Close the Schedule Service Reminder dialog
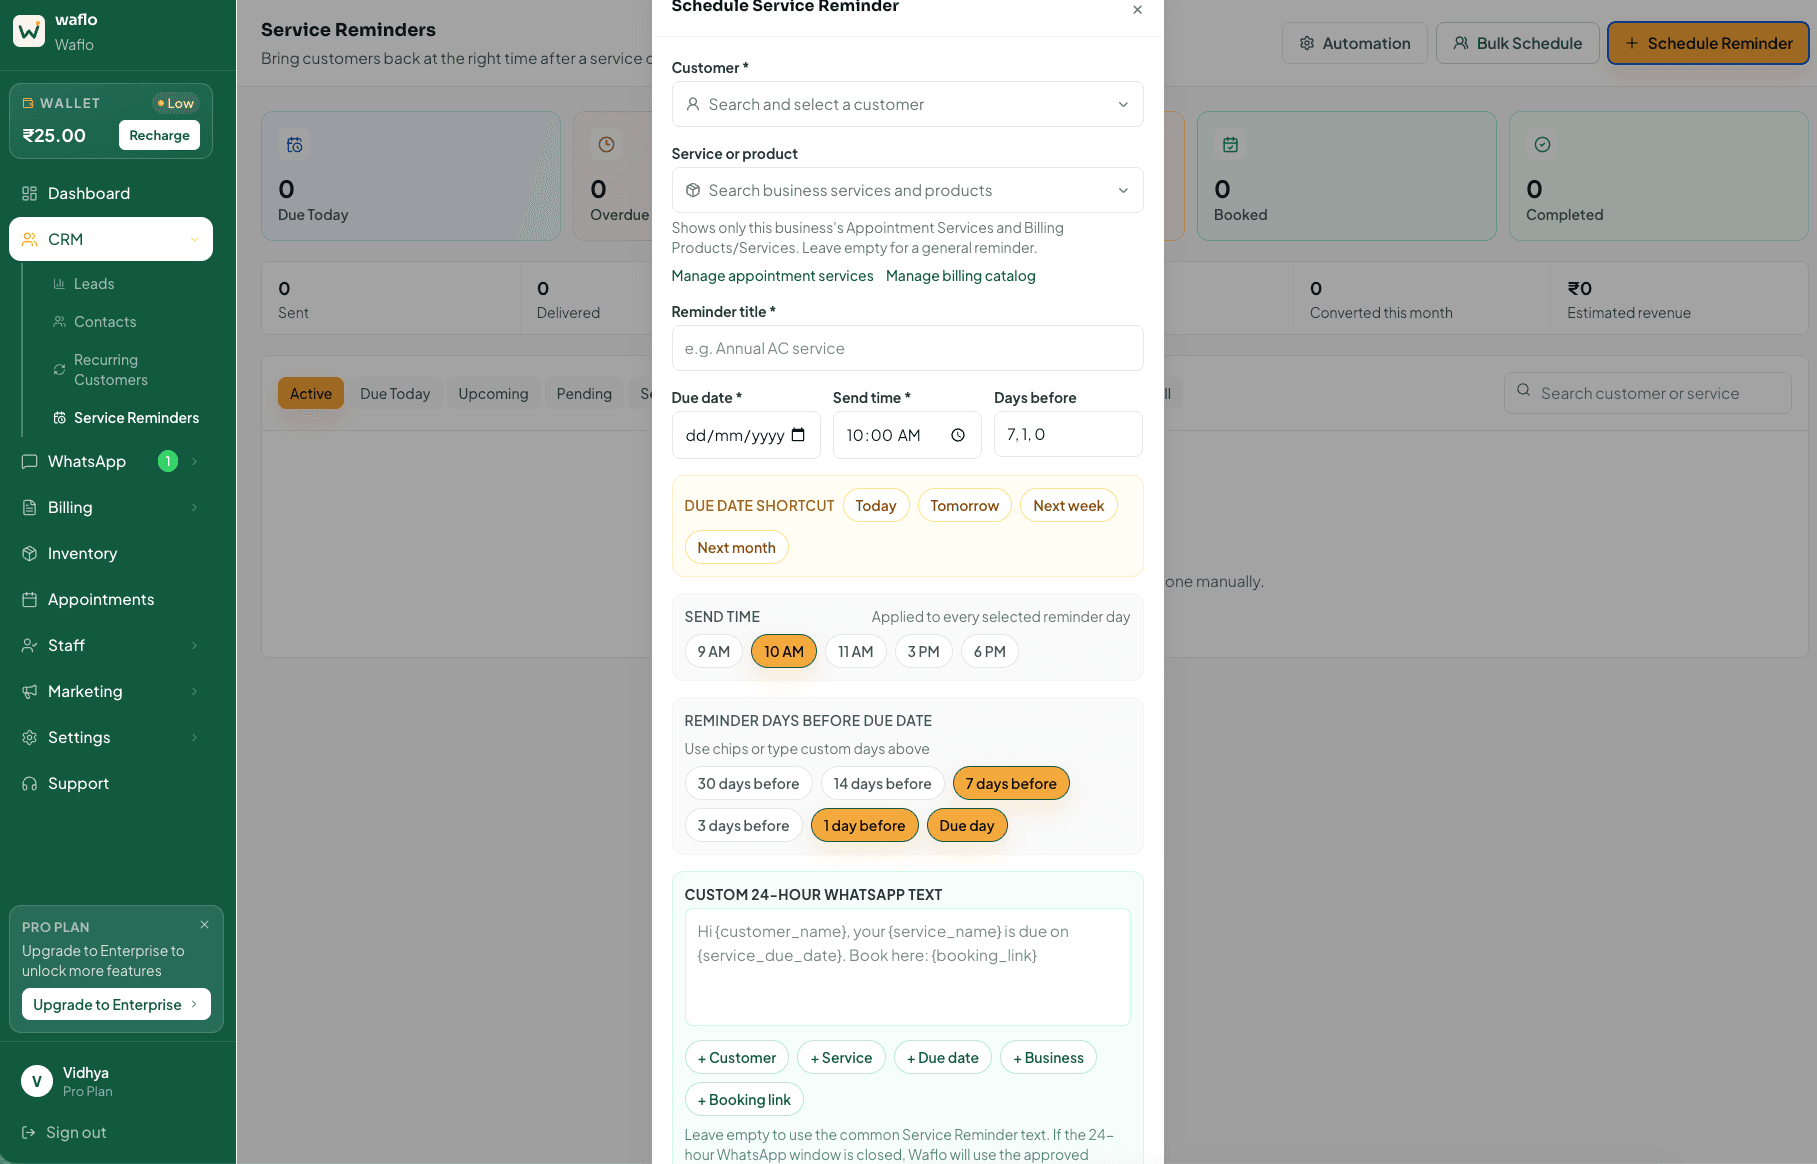 click(x=1137, y=10)
